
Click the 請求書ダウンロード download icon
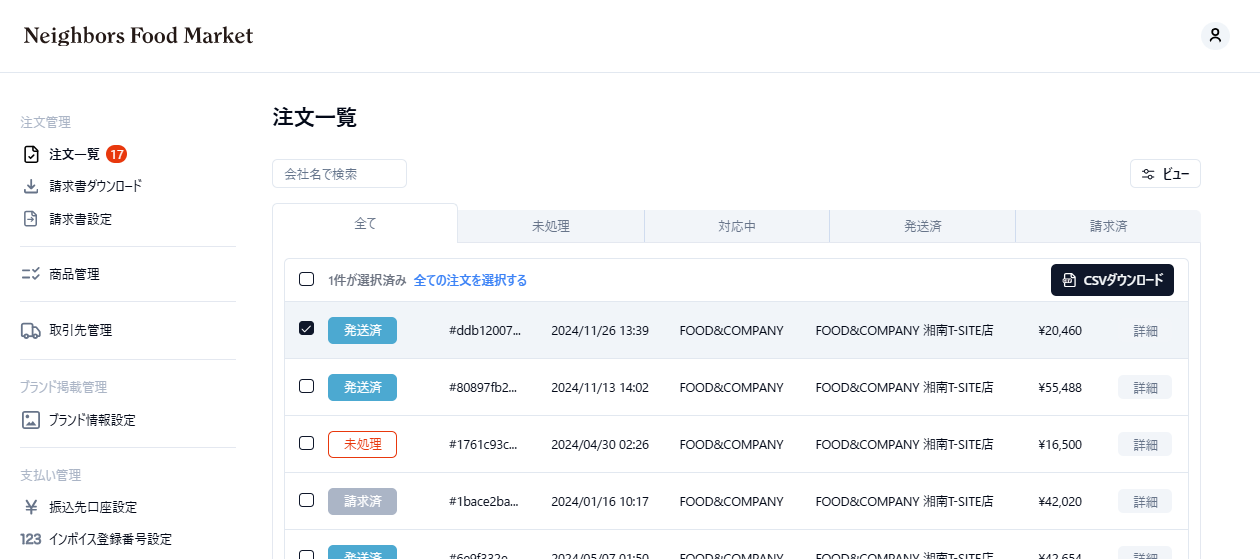pos(31,186)
